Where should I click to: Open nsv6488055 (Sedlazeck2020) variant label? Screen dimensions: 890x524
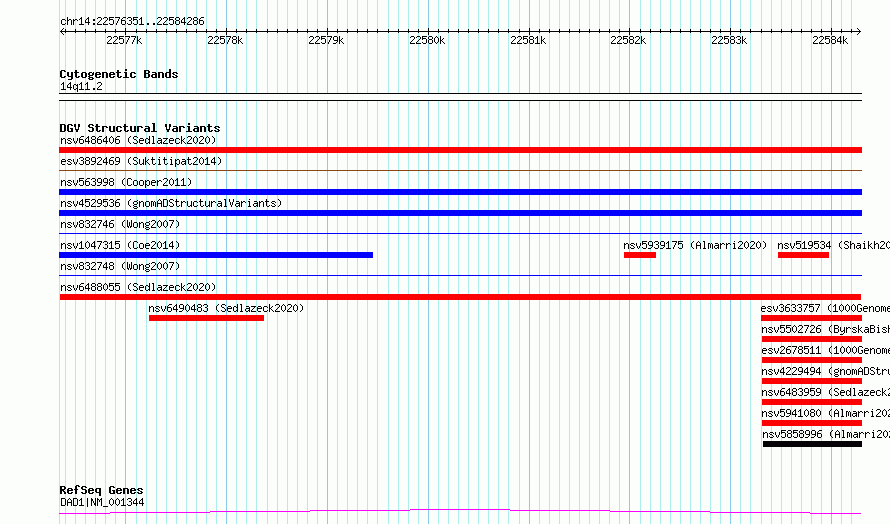pos(138,287)
